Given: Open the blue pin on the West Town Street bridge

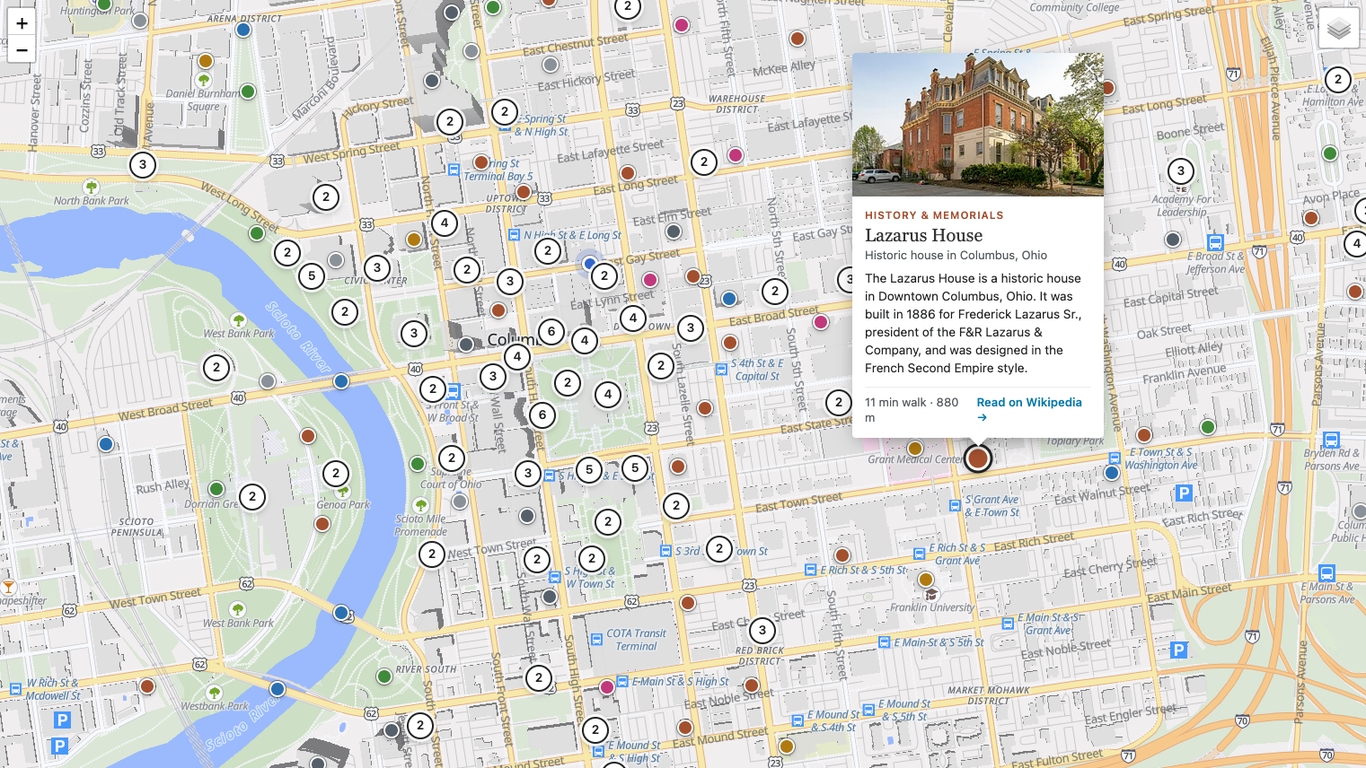Looking at the screenshot, I should (x=341, y=613).
